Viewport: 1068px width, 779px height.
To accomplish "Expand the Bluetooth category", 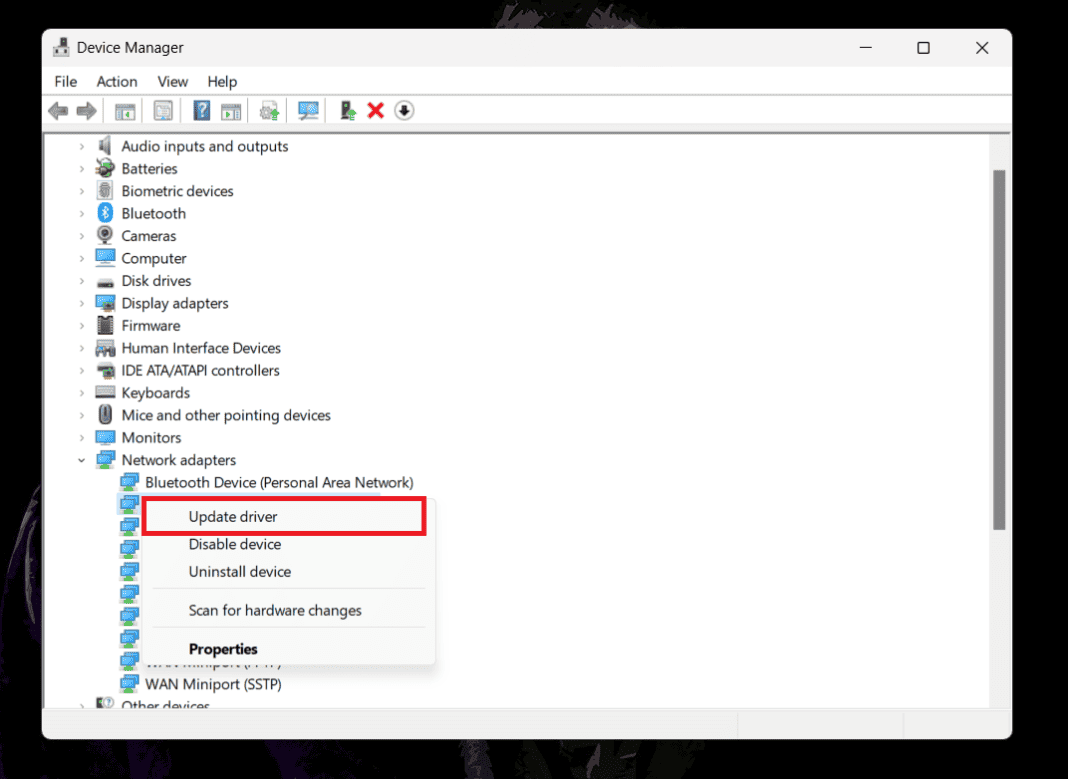I will 82,213.
